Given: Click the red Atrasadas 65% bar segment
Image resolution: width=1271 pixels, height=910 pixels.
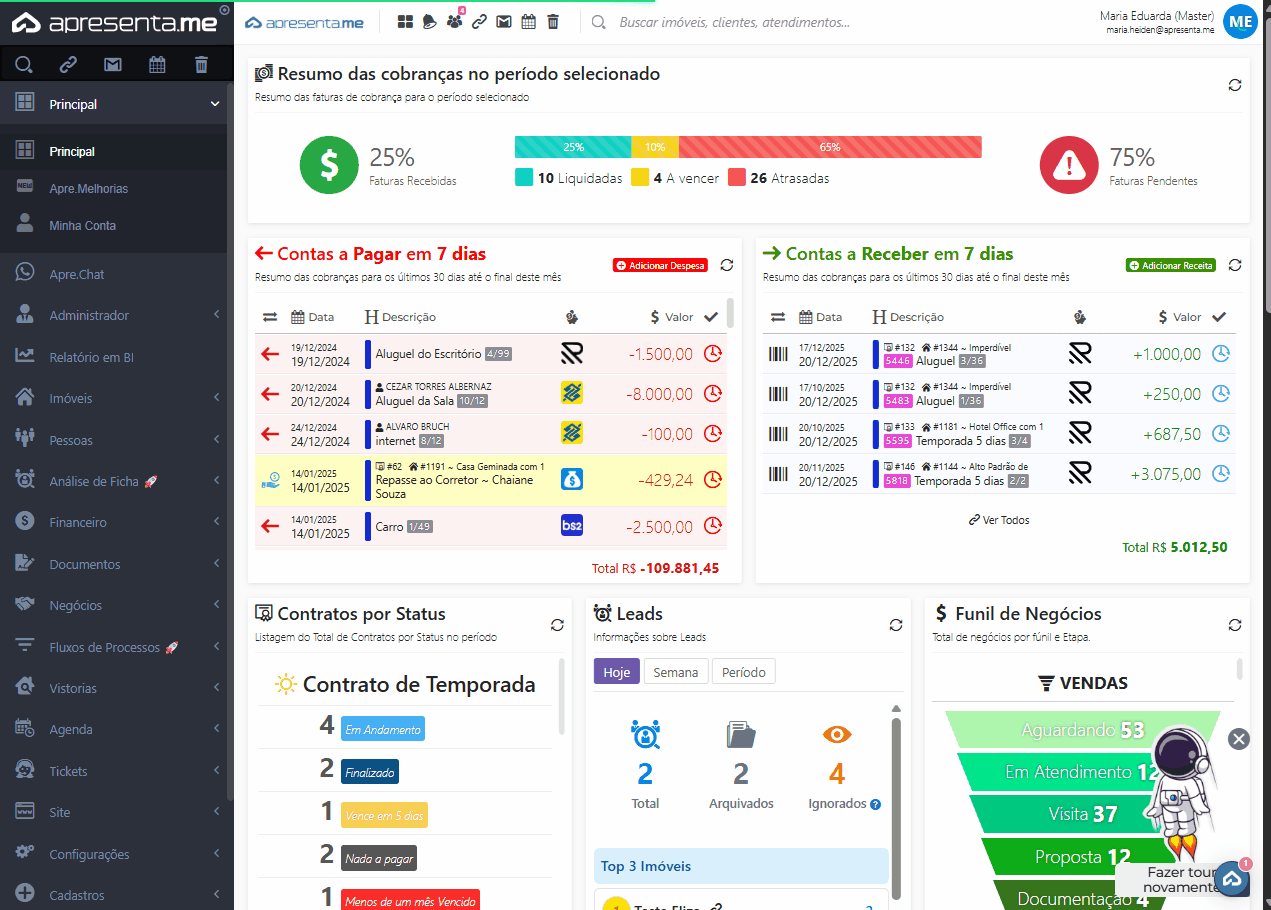Looking at the screenshot, I should coord(830,147).
